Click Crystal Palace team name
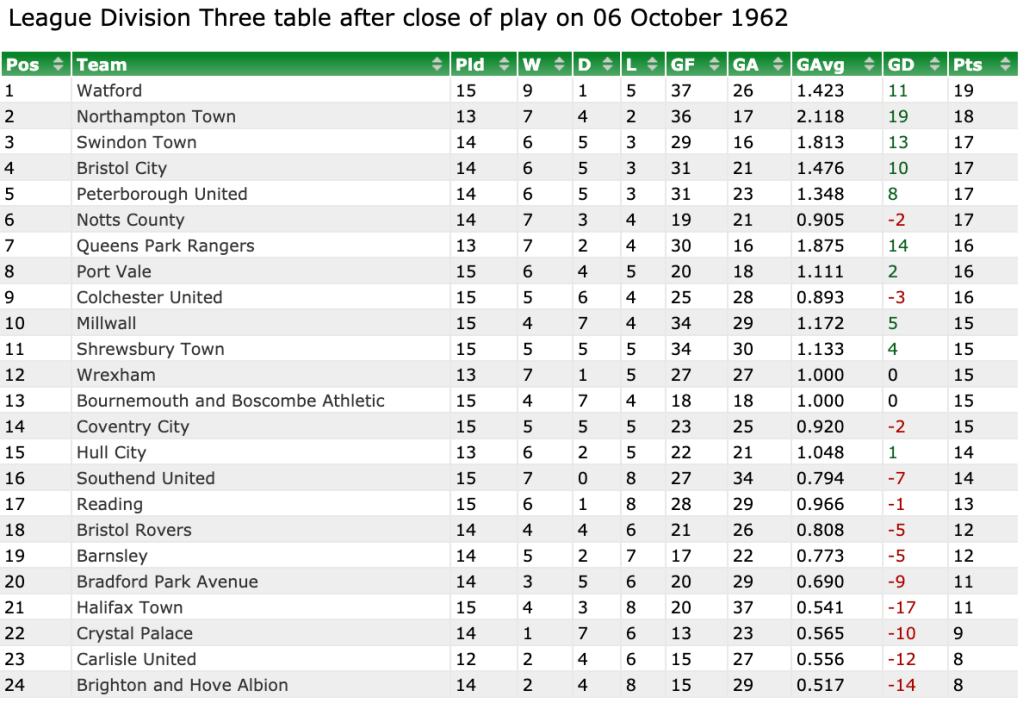 click(x=134, y=633)
